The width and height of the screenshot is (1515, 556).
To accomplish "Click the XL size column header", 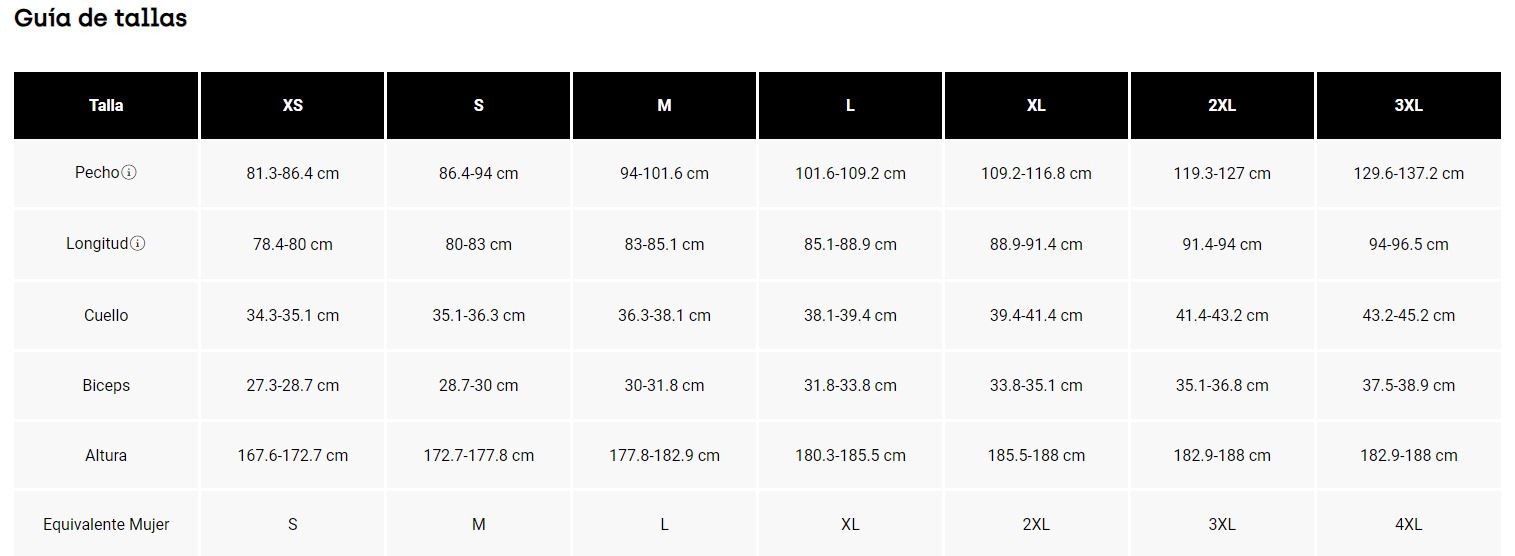I will point(1036,105).
